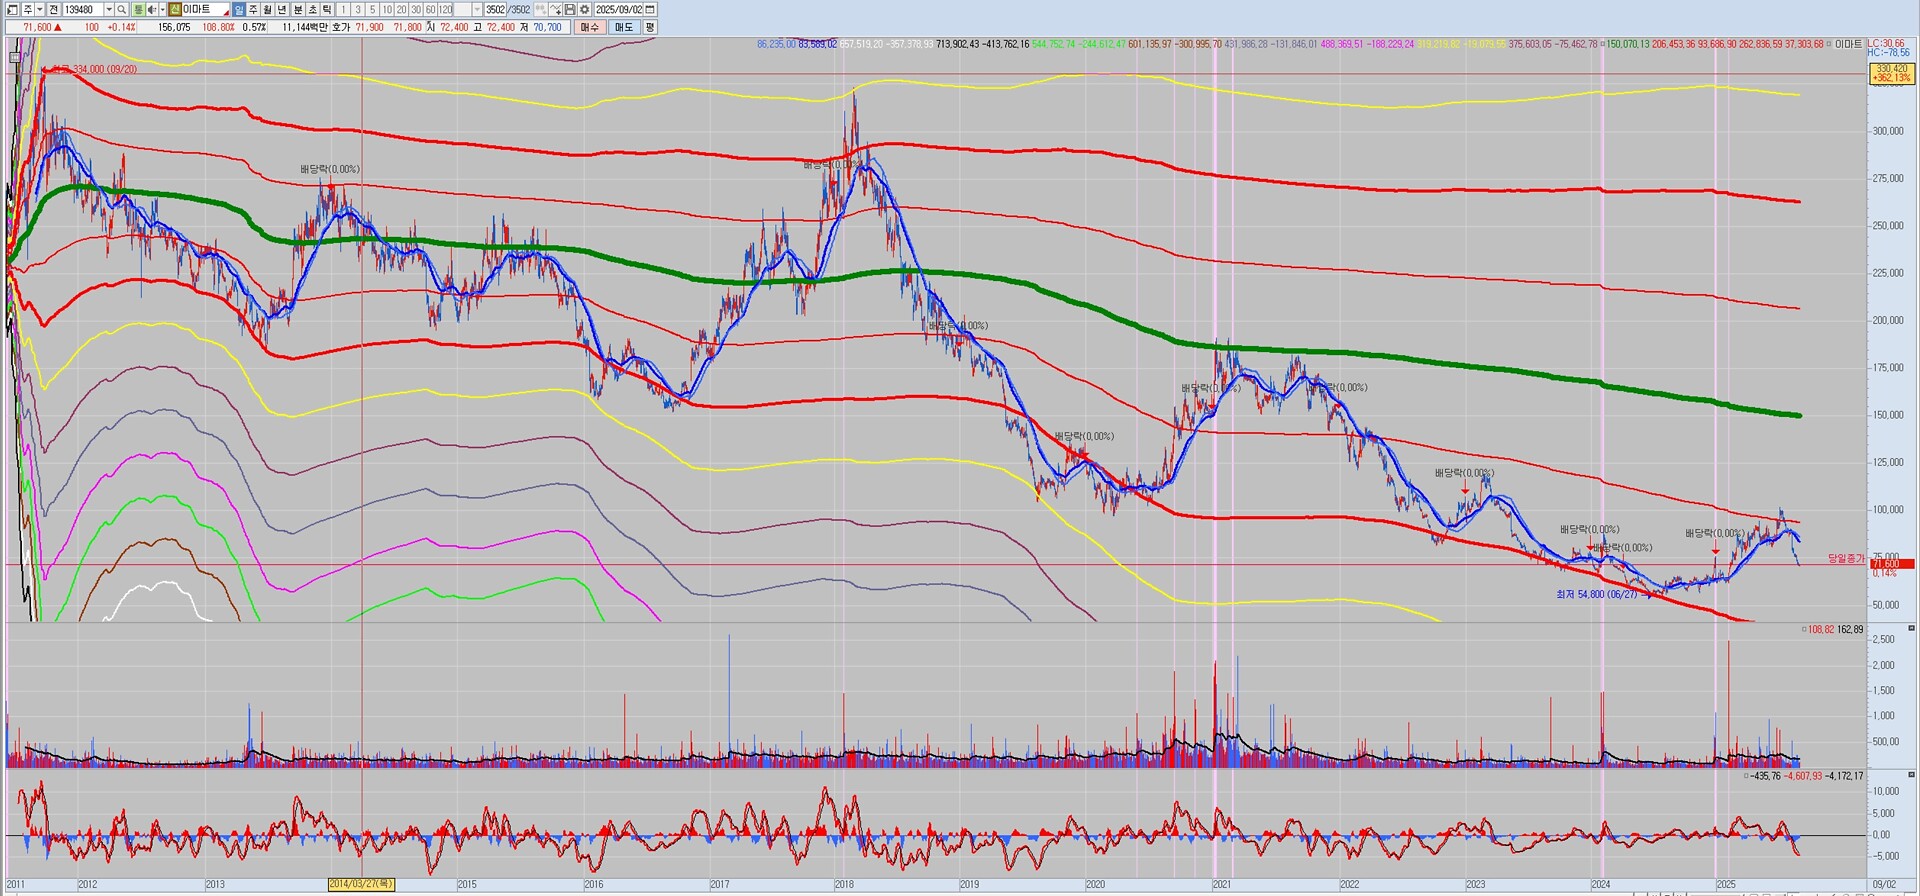This screenshot has width=1920, height=896.
Task: Click the stock search magnifier icon
Action: 122,10
